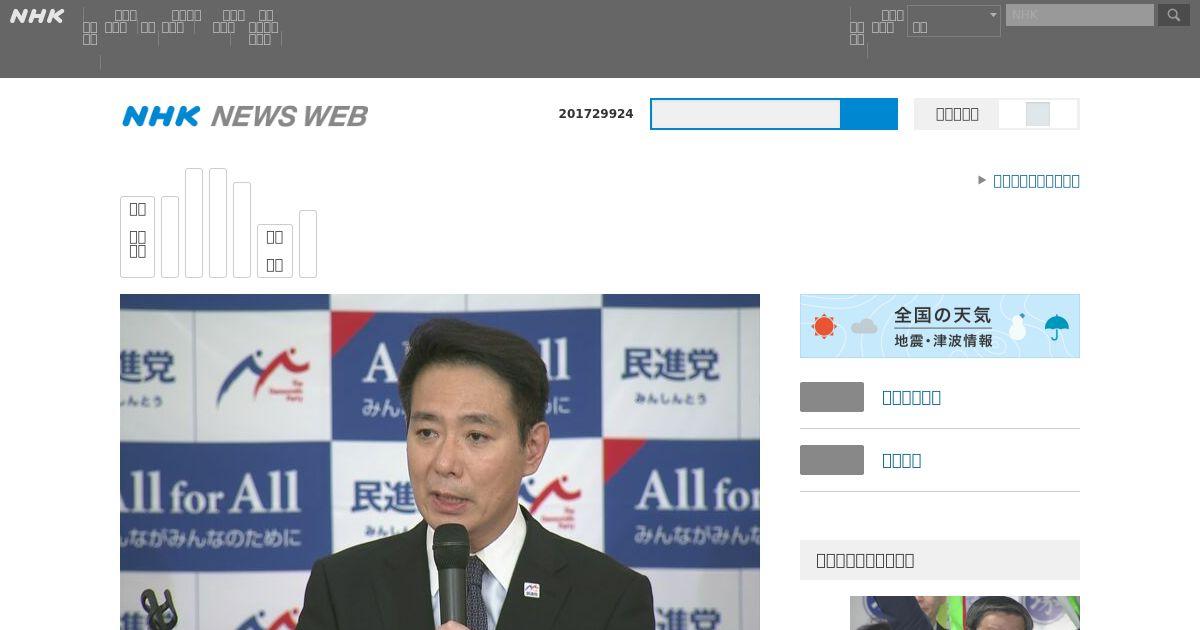The image size is (1200, 630).
Task: Click the white NHK logo in top bar
Action: (37, 16)
